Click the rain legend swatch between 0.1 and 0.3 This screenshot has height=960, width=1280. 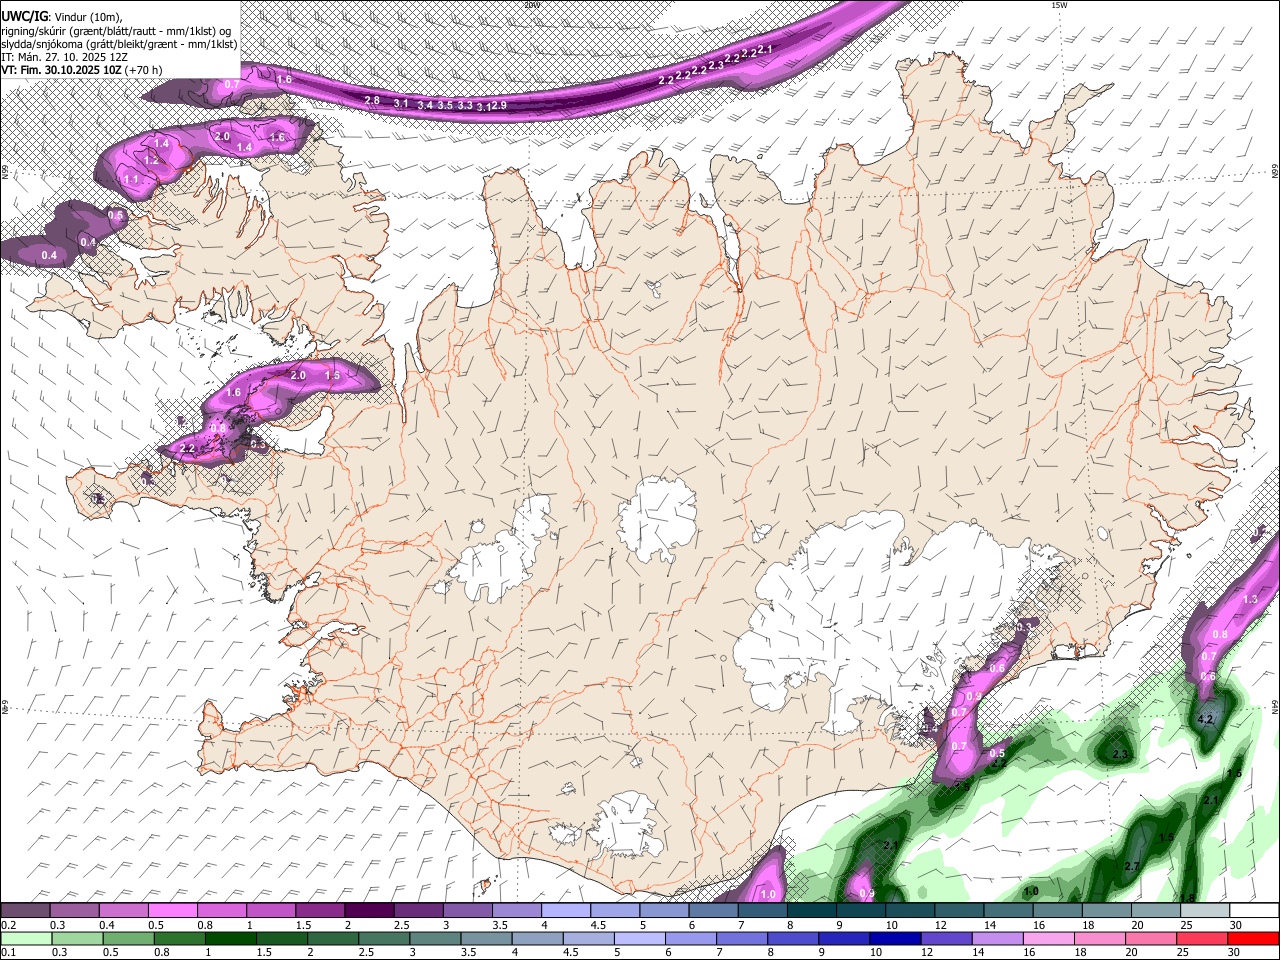pyautogui.click(x=26, y=938)
